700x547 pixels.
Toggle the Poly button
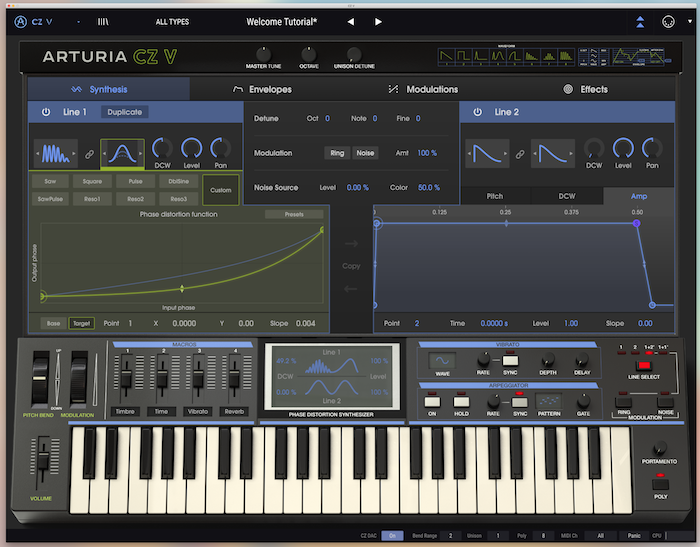coord(660,484)
